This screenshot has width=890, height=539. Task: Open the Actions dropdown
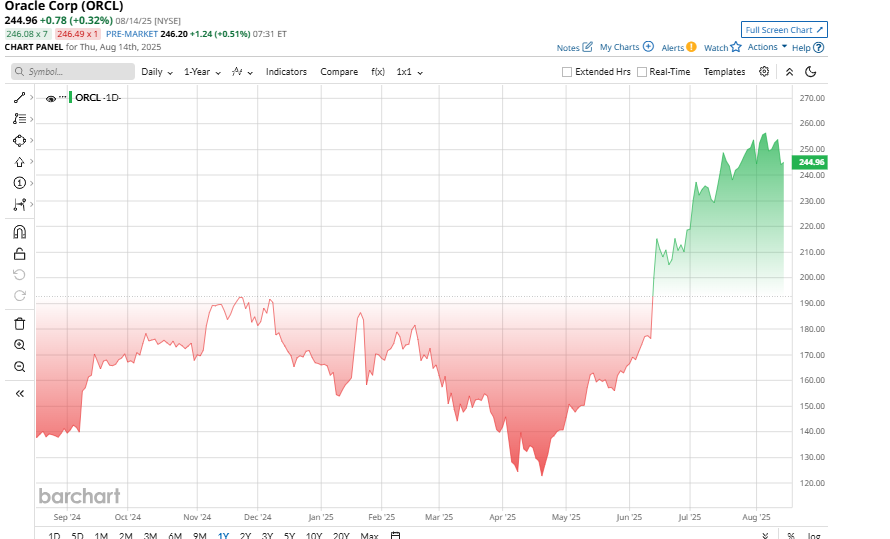click(767, 47)
